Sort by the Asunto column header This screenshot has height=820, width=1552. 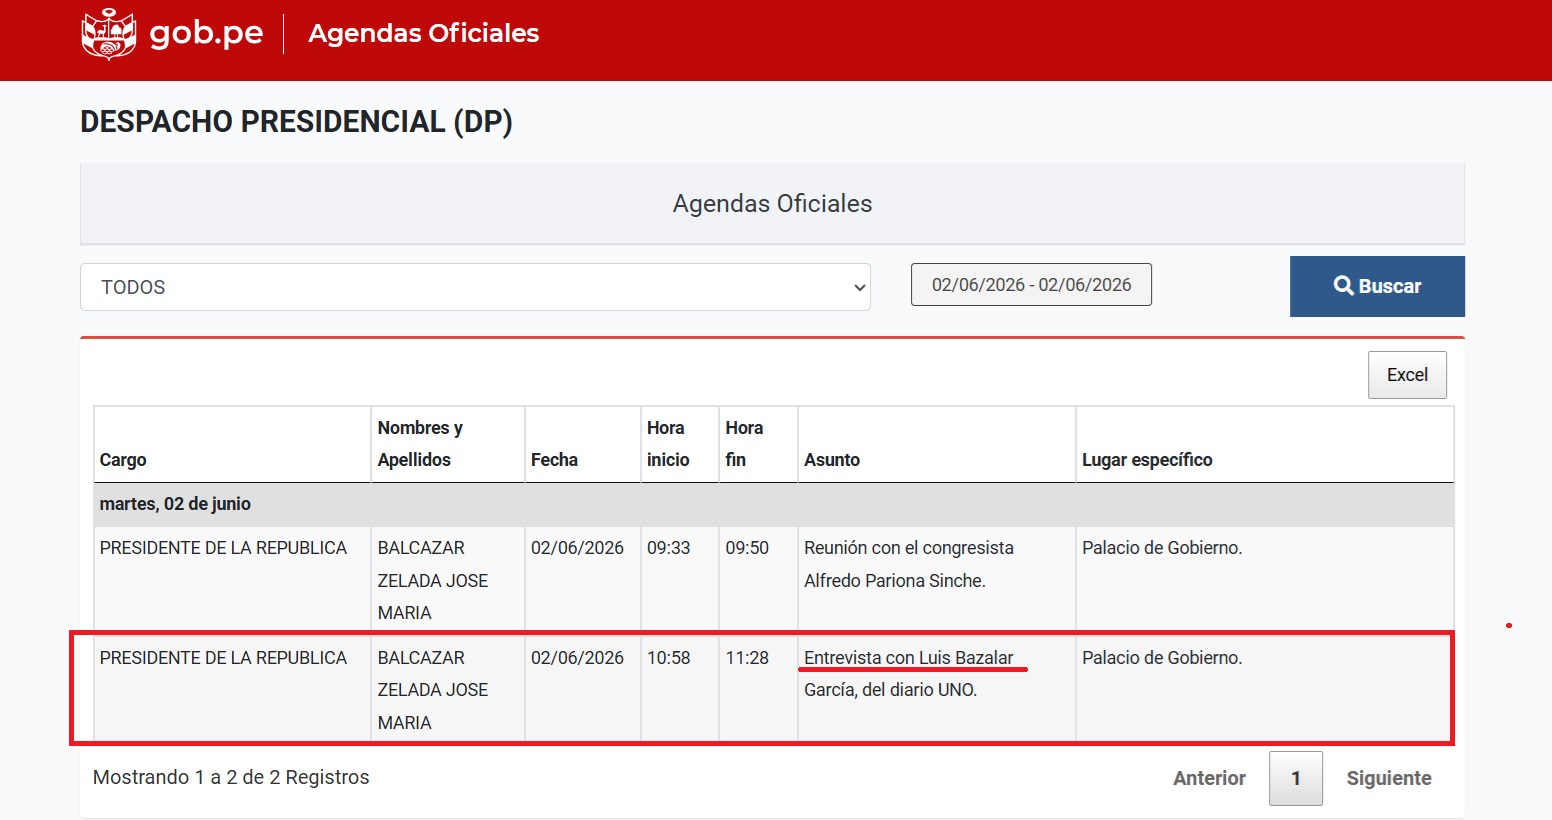coord(937,445)
